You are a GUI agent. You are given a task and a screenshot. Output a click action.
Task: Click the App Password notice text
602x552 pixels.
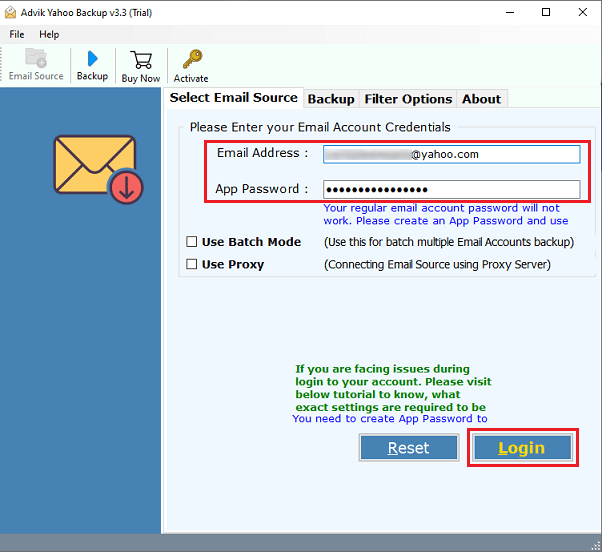pyautogui.click(x=445, y=214)
